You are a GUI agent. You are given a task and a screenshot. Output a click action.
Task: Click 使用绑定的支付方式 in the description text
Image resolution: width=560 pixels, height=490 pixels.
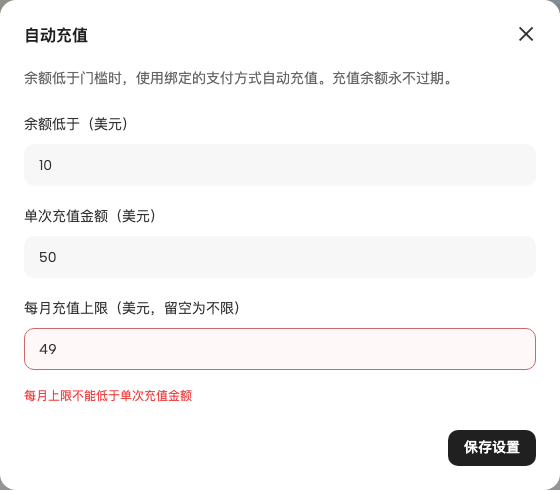(199, 78)
